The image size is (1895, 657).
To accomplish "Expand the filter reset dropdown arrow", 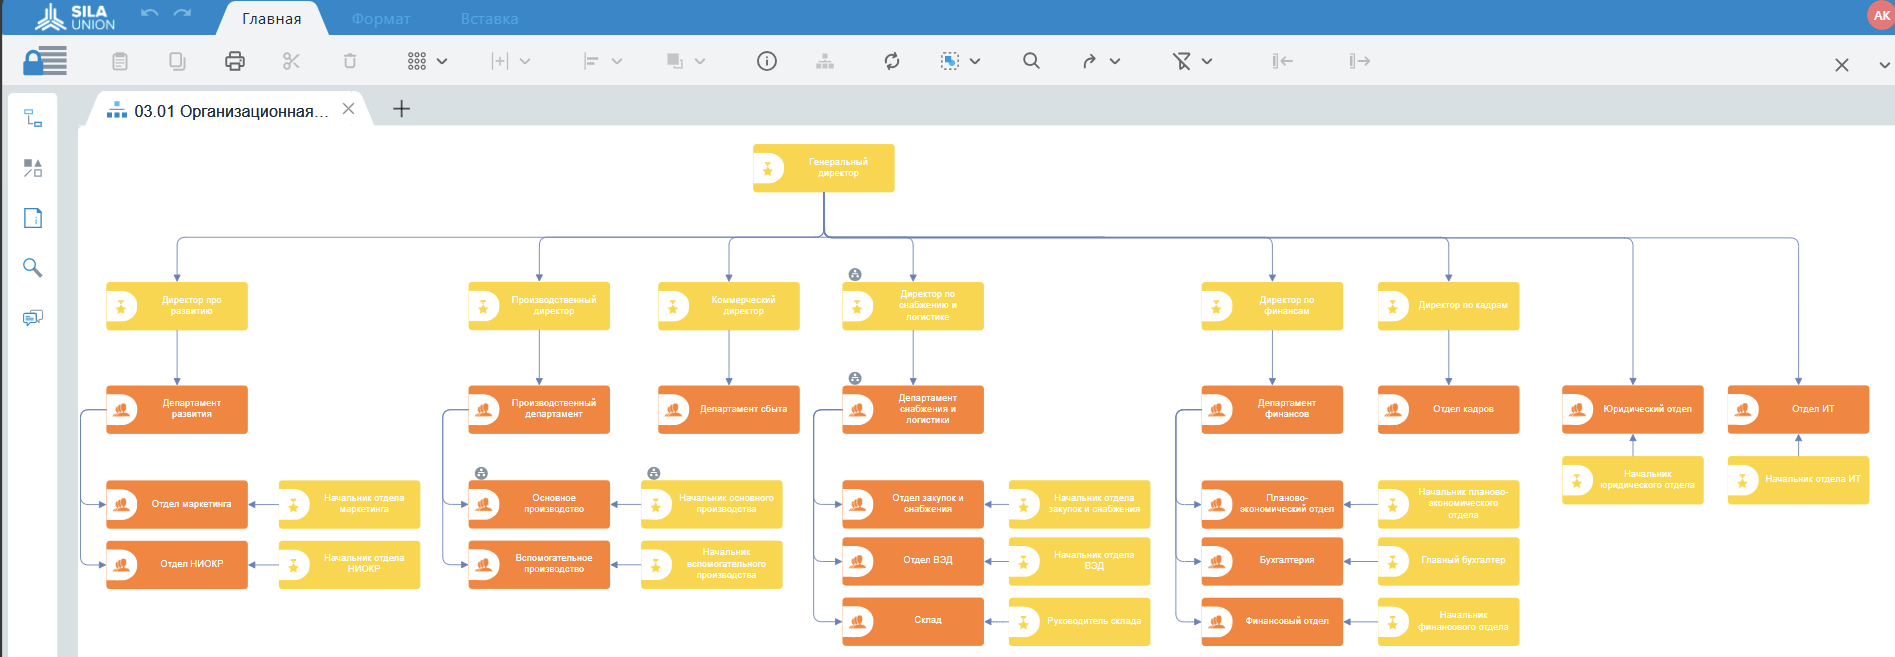I will [x=1207, y=61].
